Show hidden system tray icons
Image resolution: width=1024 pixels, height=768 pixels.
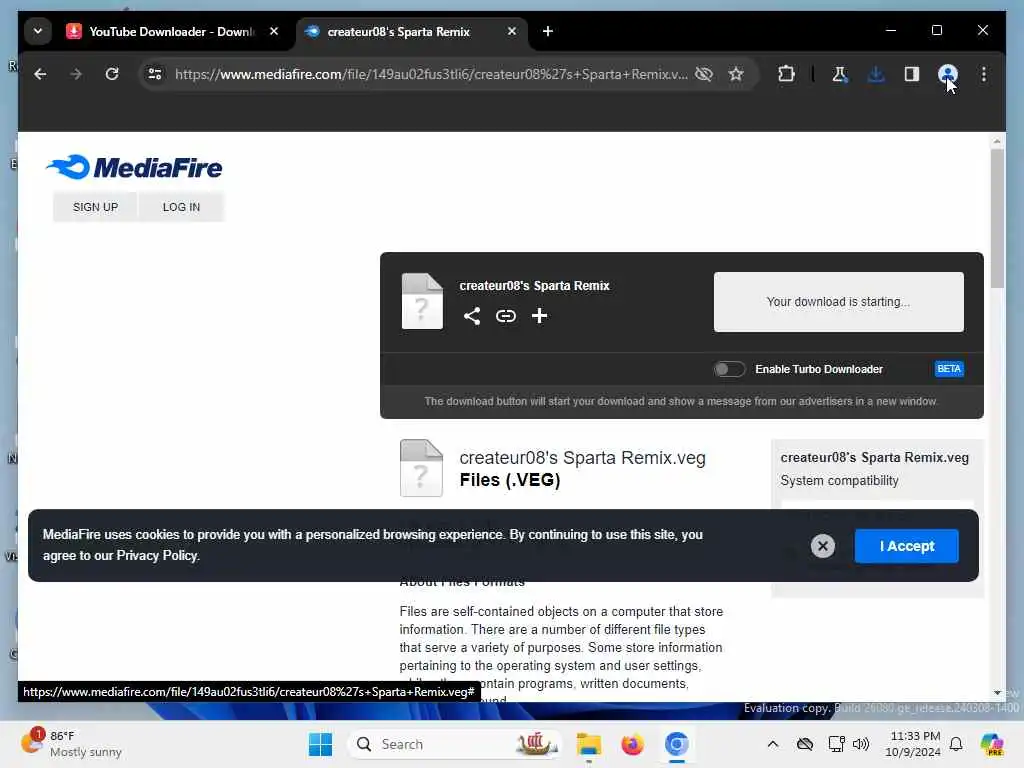click(773, 744)
